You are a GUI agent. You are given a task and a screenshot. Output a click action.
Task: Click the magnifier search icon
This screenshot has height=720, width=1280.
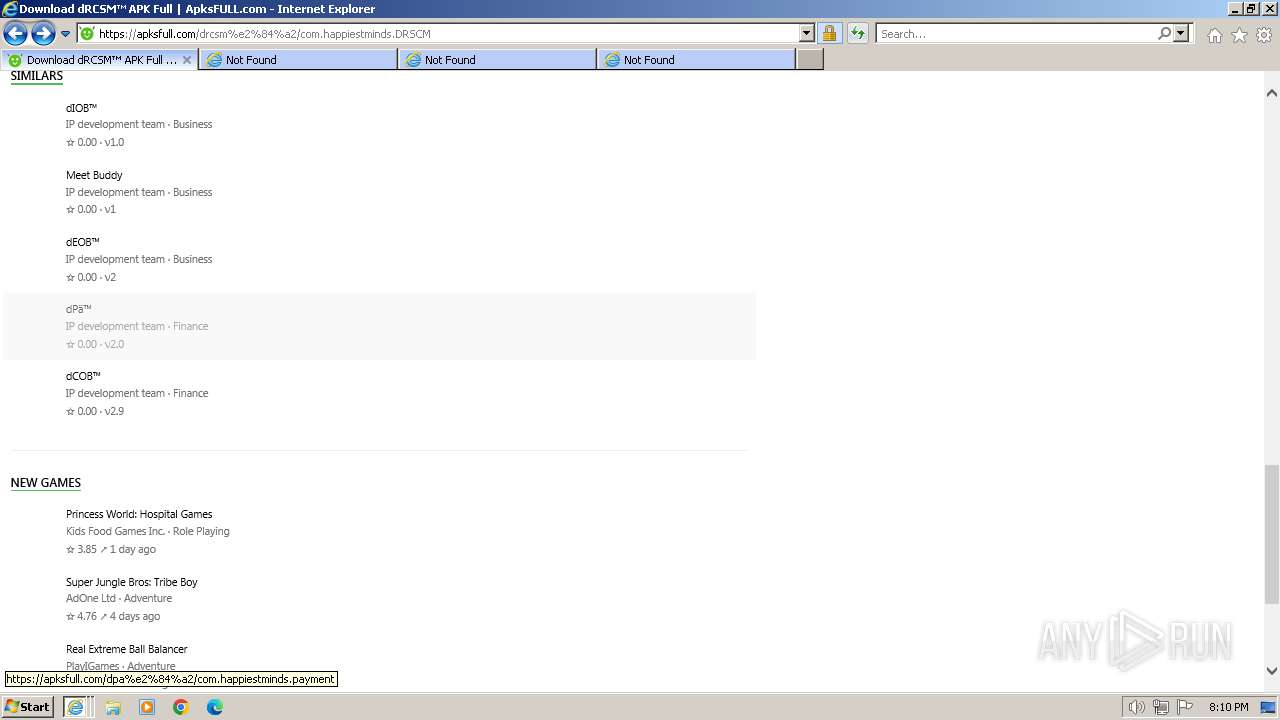pyautogui.click(x=1164, y=34)
